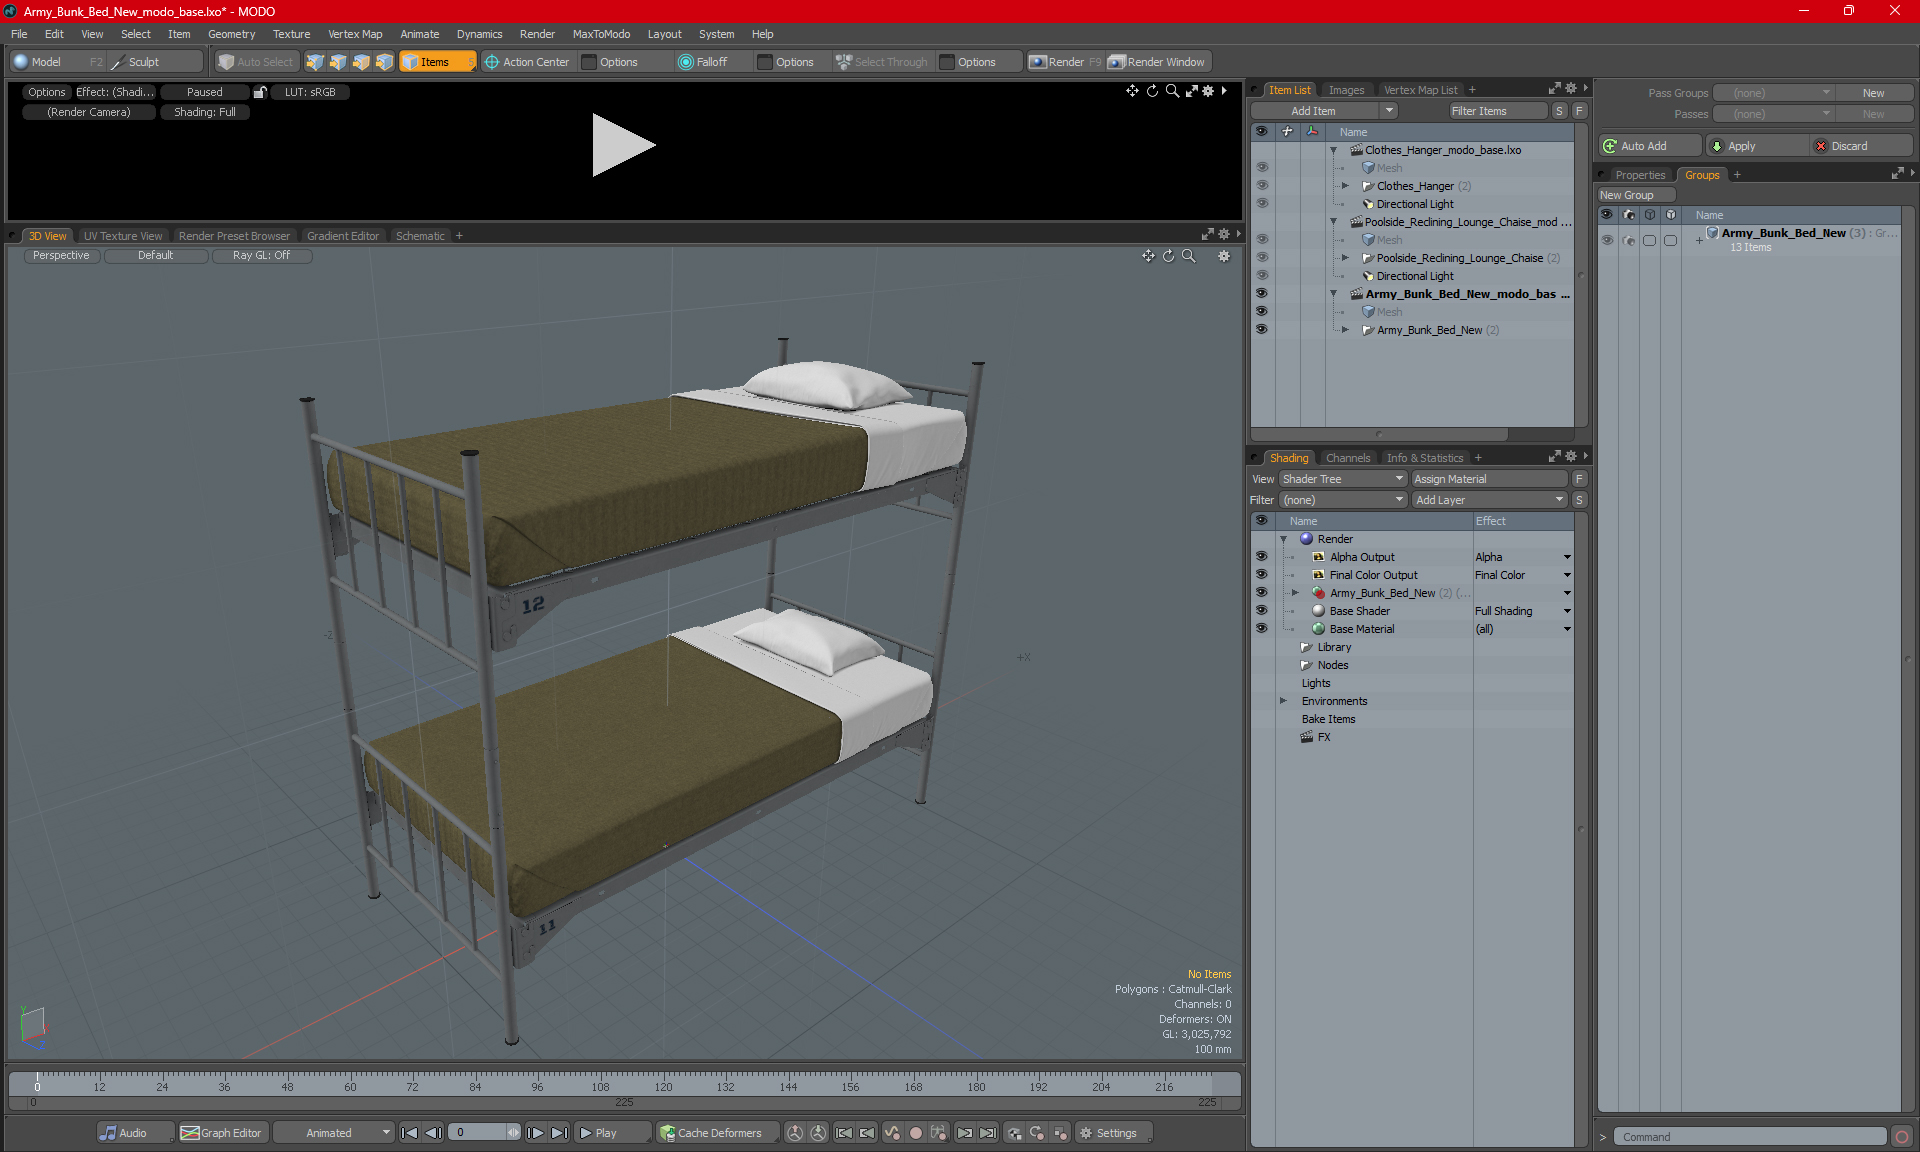
Task: Open Alpha effect dropdown
Action: click(1566, 557)
